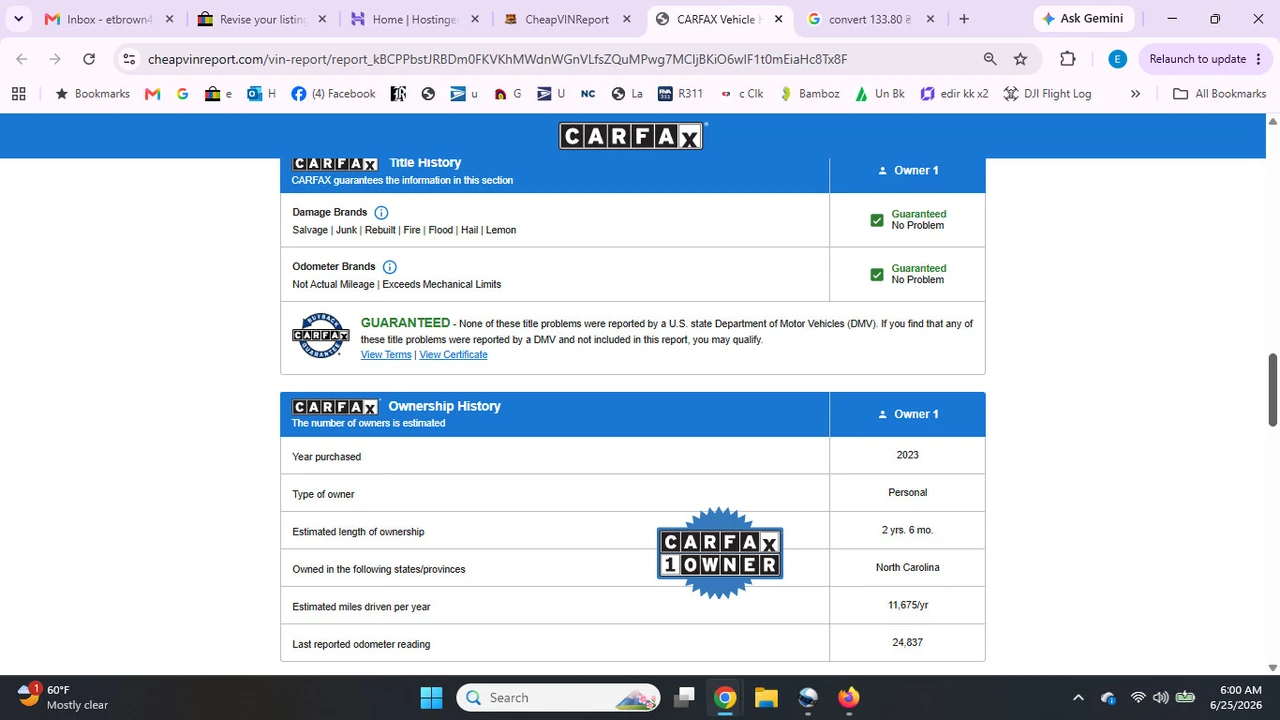
Task: Click the taskbar Search box
Action: click(x=558, y=697)
